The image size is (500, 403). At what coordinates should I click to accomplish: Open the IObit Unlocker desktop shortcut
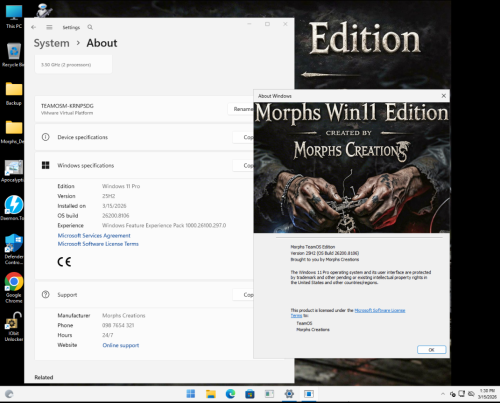[x=14, y=327]
